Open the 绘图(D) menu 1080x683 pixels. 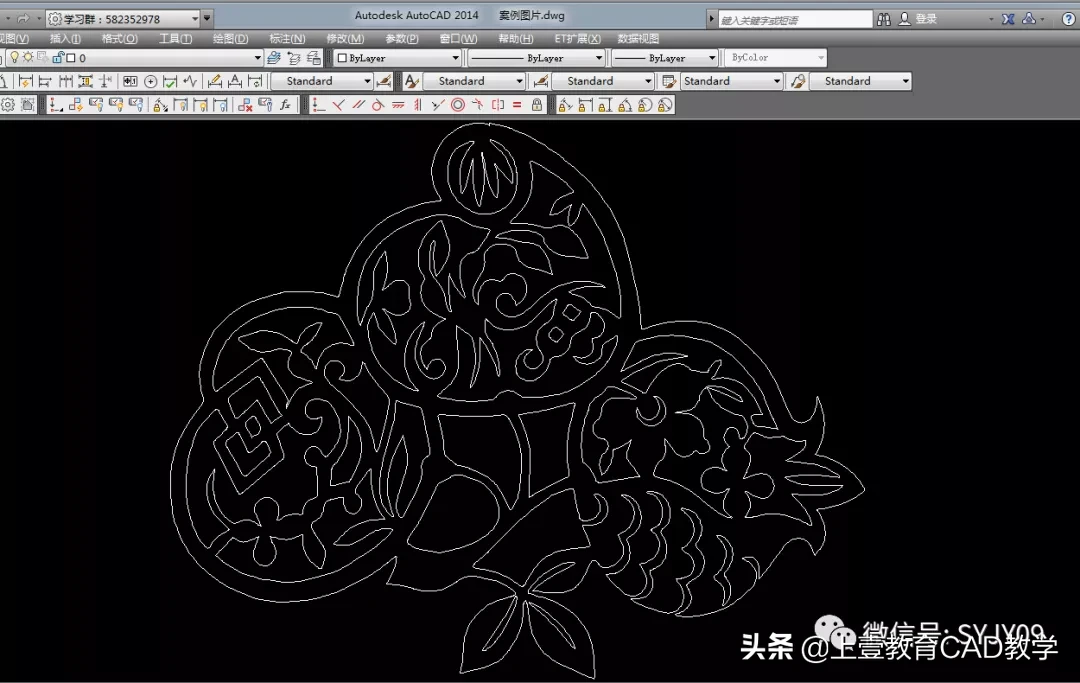click(x=231, y=39)
